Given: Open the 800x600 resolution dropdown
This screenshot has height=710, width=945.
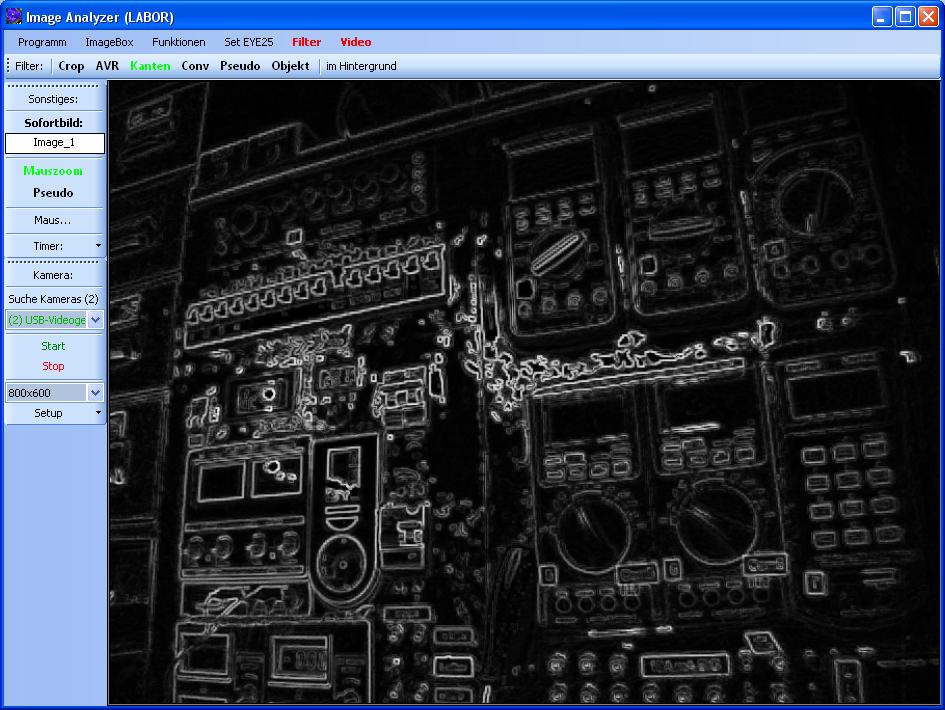Looking at the screenshot, I should click(95, 393).
